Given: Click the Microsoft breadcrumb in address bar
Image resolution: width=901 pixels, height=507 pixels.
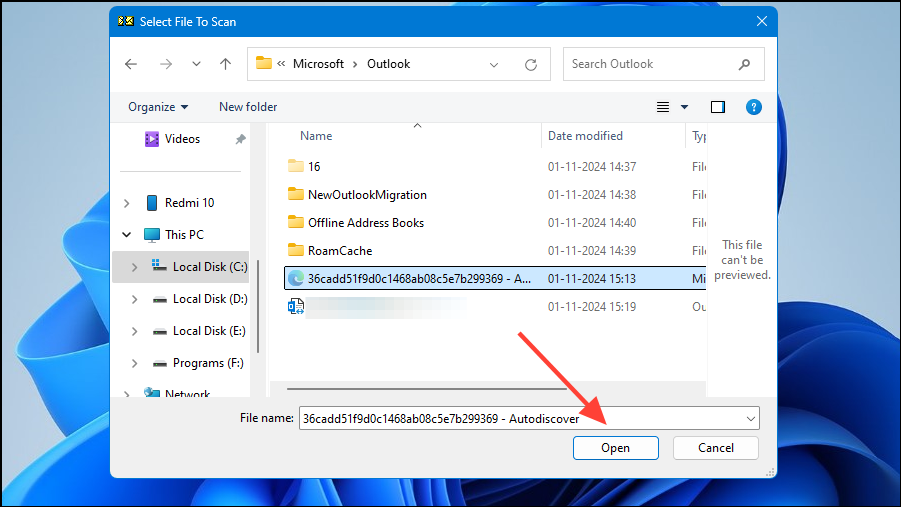Looking at the screenshot, I should coord(318,64).
